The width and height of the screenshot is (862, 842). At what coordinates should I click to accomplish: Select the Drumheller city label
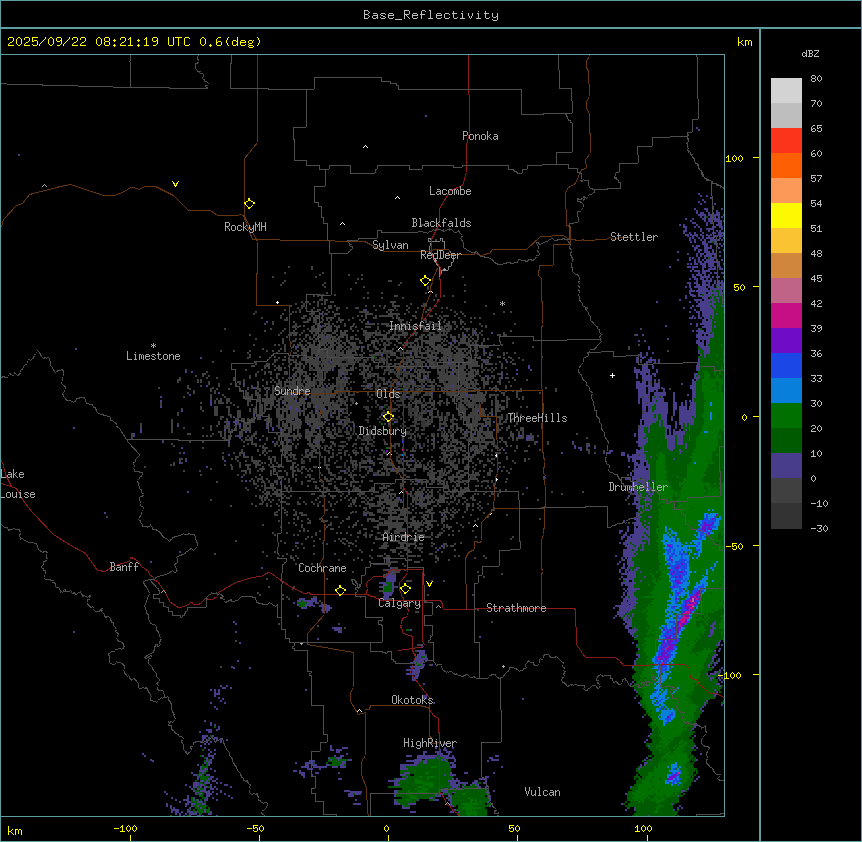click(x=637, y=487)
